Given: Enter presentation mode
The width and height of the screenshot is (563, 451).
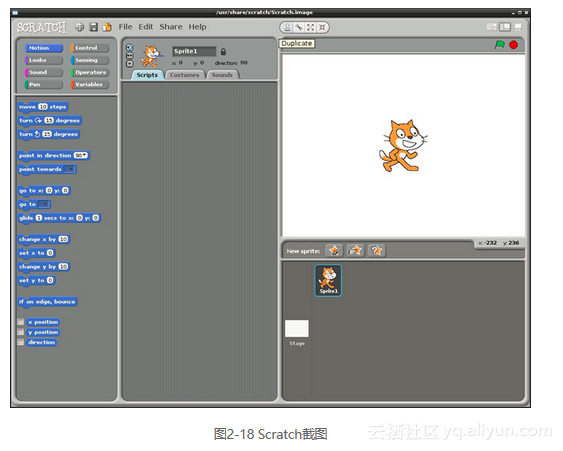Looking at the screenshot, I should tap(518, 27).
